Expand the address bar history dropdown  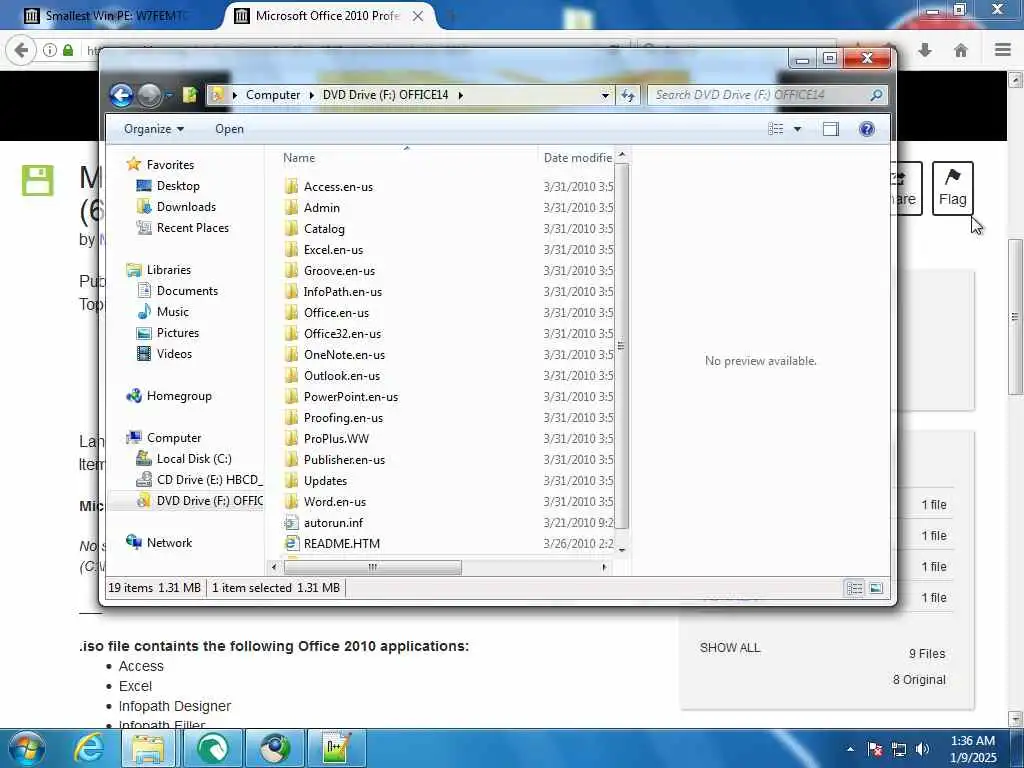click(x=605, y=95)
